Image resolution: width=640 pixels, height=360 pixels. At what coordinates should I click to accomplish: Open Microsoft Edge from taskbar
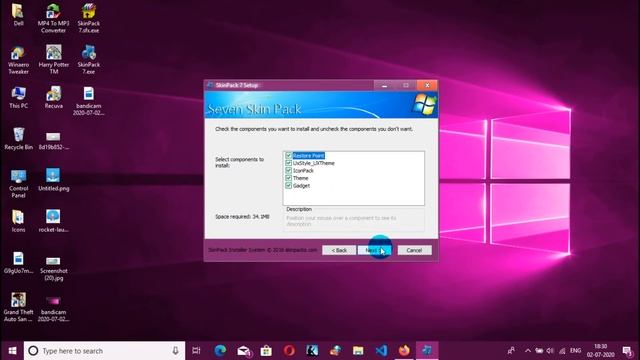tap(220, 351)
